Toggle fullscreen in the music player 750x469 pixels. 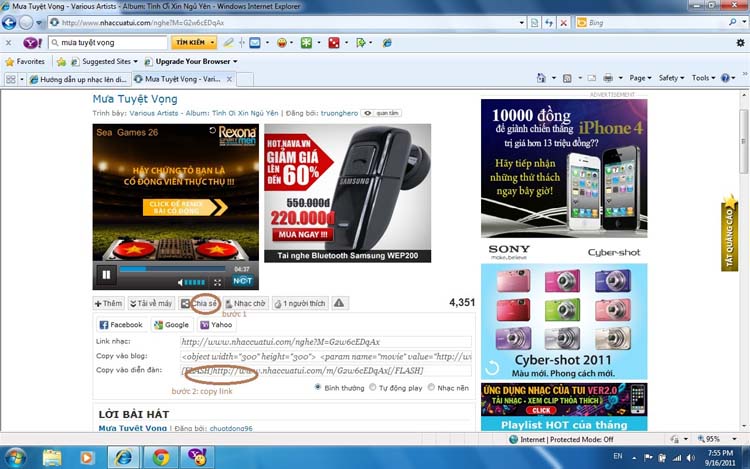[x=218, y=283]
